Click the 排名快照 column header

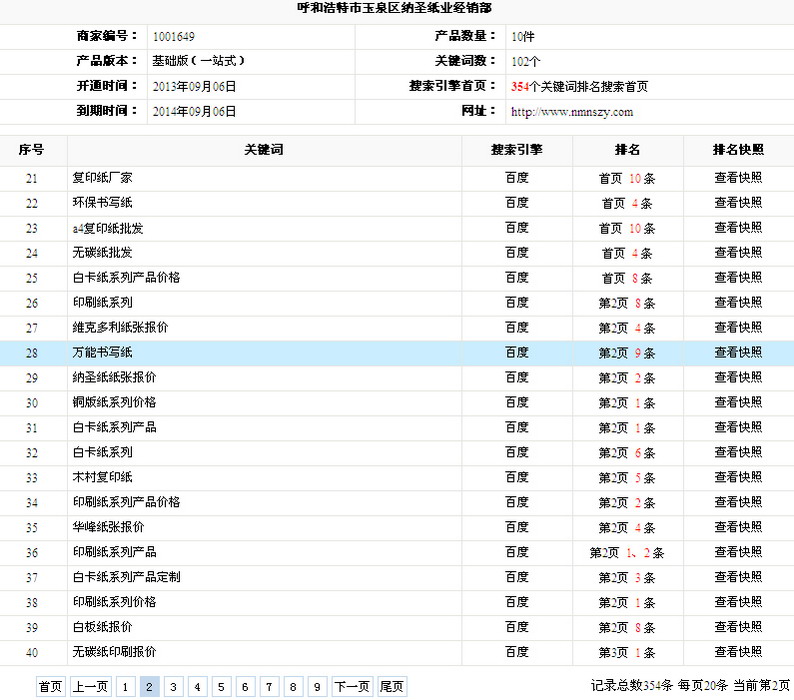coord(738,150)
